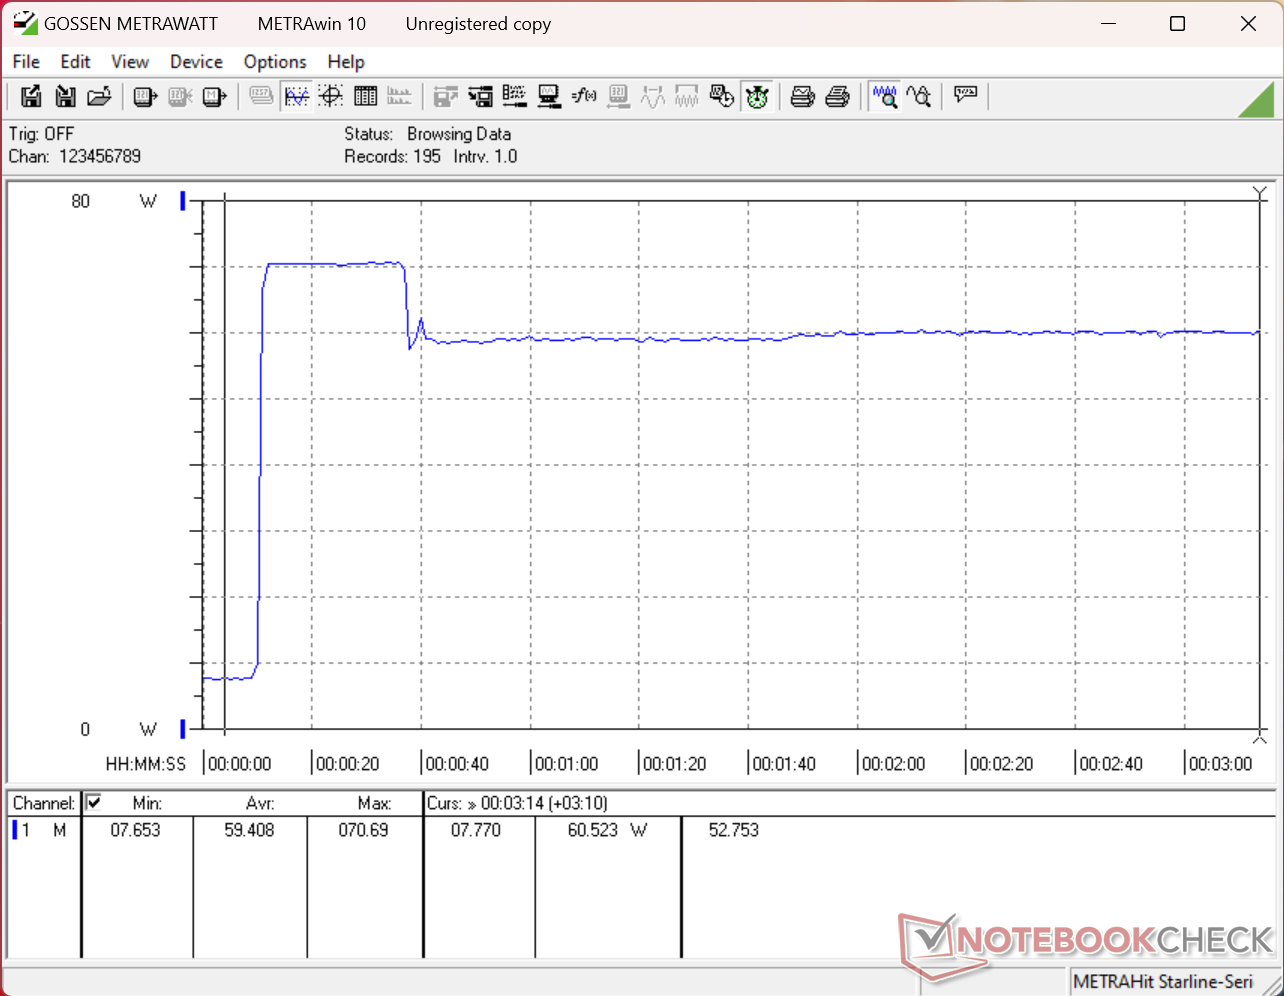Screen dimensions: 1284x996
Task: Click the print chart icon
Action: point(803,97)
